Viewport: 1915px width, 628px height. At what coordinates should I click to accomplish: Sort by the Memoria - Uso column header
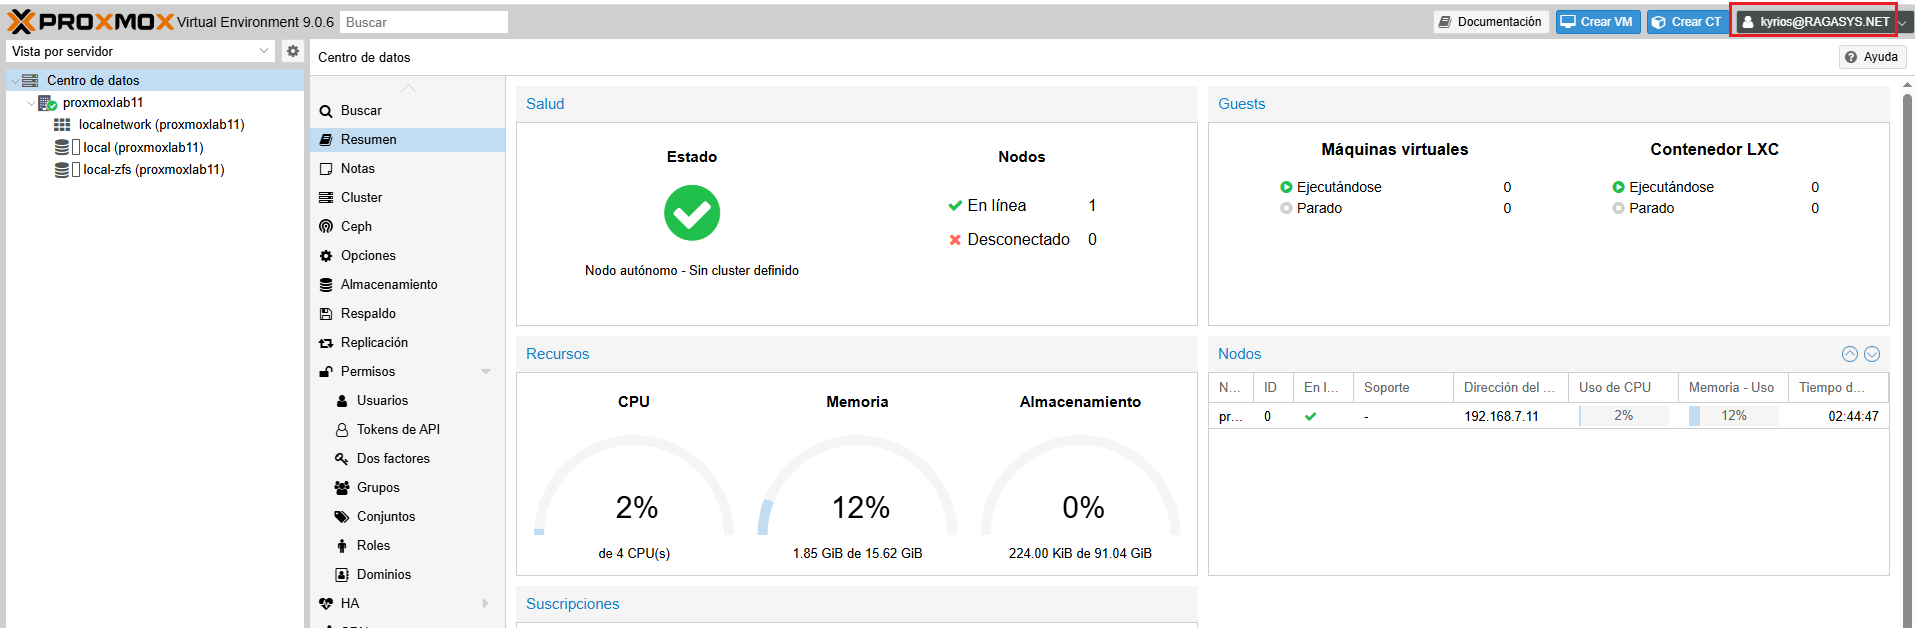1733,388
